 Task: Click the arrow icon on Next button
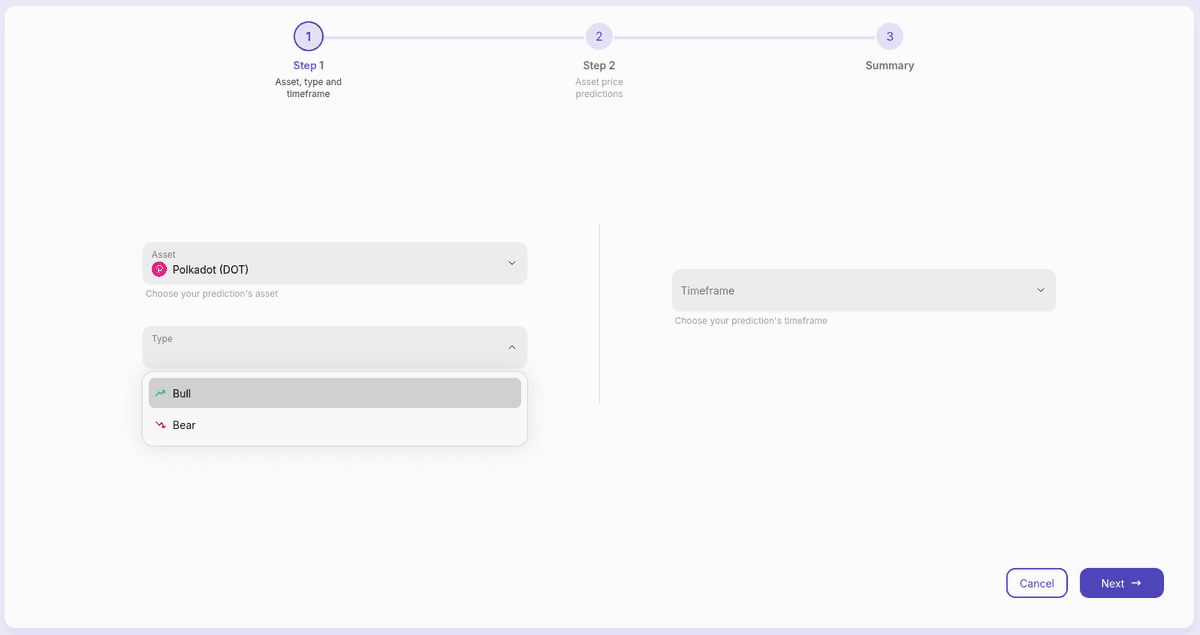tap(1136, 583)
